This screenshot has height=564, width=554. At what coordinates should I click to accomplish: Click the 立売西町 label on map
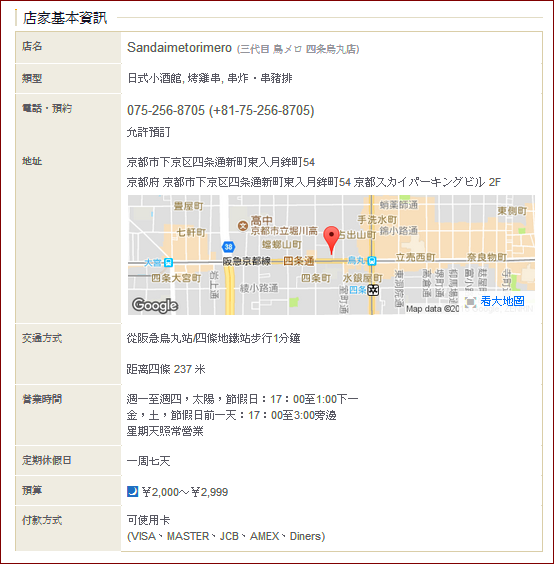click(x=416, y=257)
